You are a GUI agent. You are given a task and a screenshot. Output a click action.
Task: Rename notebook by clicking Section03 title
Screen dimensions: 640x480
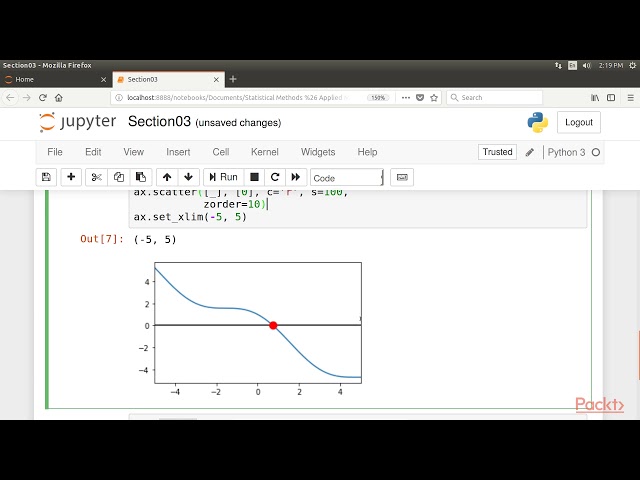(x=159, y=121)
